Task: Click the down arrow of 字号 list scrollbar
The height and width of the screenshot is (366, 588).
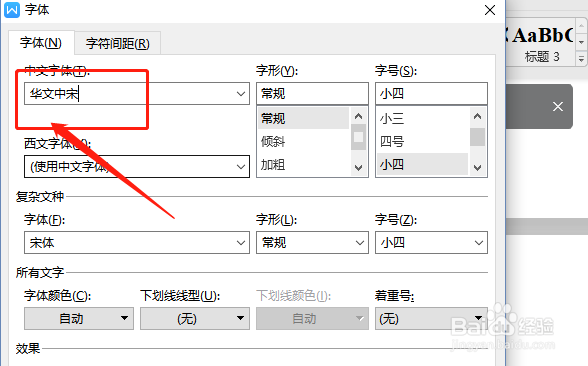Action: click(x=477, y=168)
